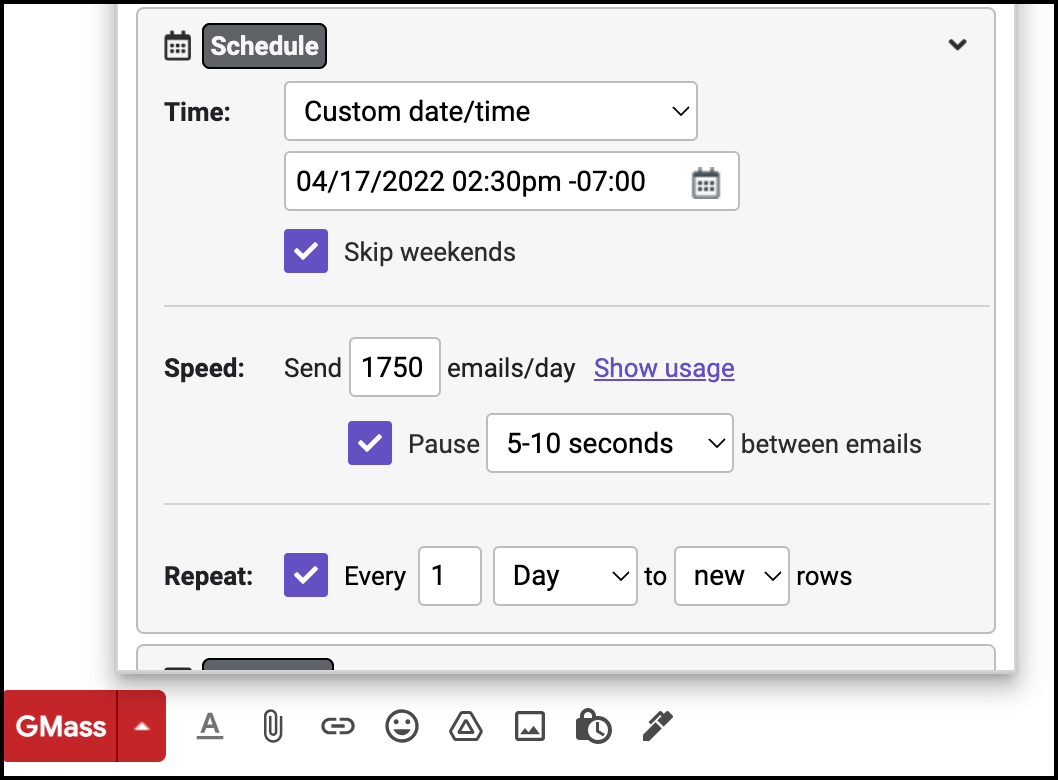Toggle the Pause between emails checkbox

(x=370, y=443)
